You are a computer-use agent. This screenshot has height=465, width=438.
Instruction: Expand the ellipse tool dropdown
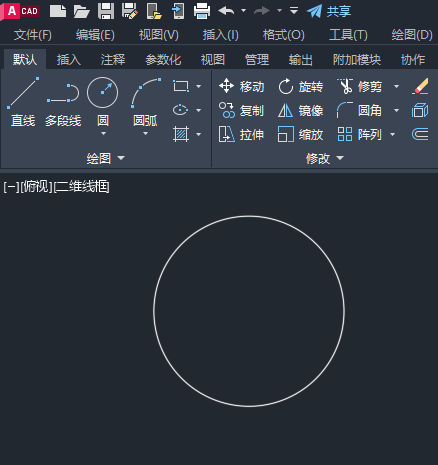click(x=199, y=110)
